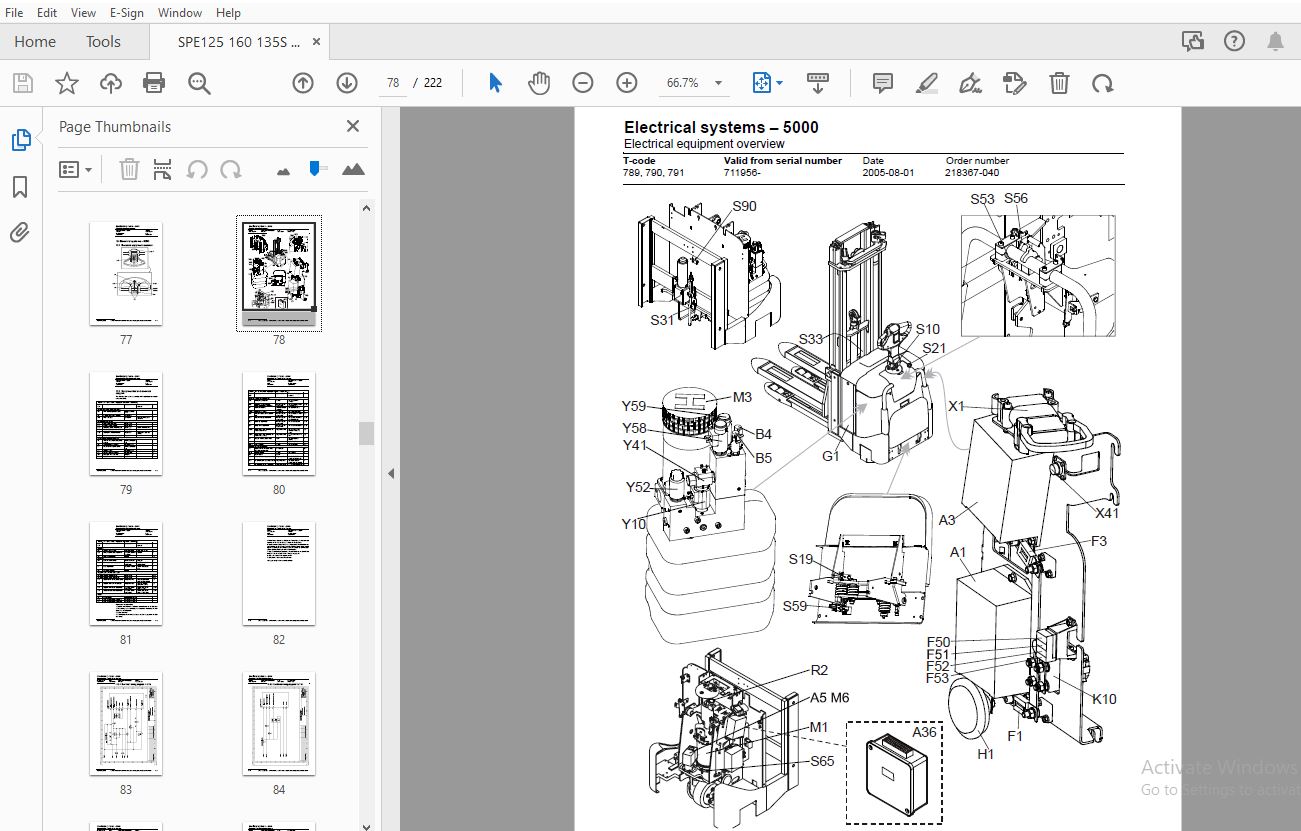Click the page number input field
This screenshot has height=831, width=1301.
point(394,83)
